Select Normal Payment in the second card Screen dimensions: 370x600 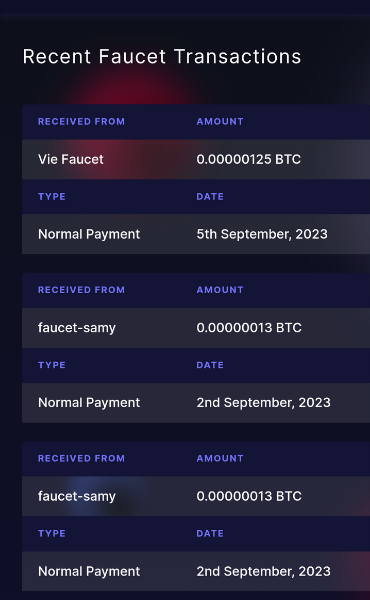pyautogui.click(x=89, y=403)
